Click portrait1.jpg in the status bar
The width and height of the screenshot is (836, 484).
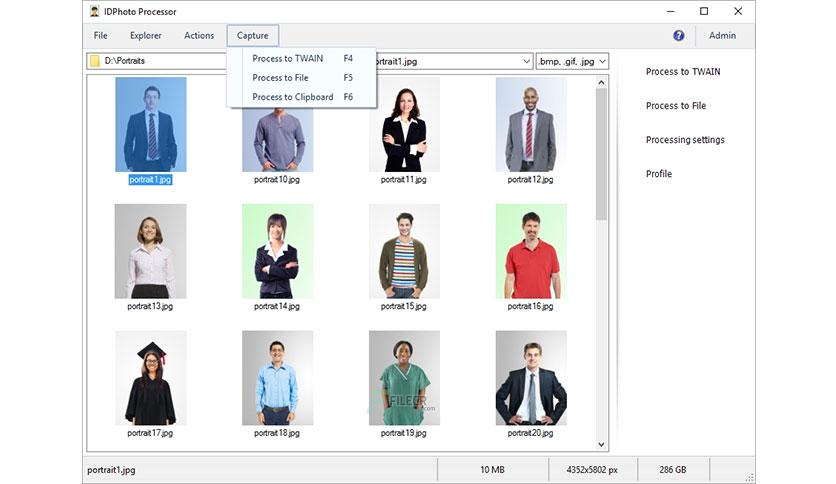(x=111, y=470)
